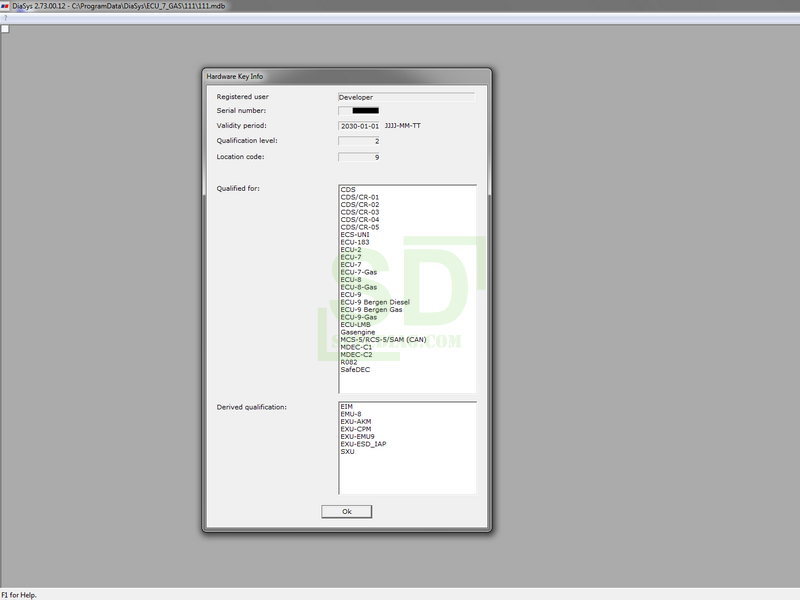
Task: Click the Validity period date field
Action: tap(359, 127)
